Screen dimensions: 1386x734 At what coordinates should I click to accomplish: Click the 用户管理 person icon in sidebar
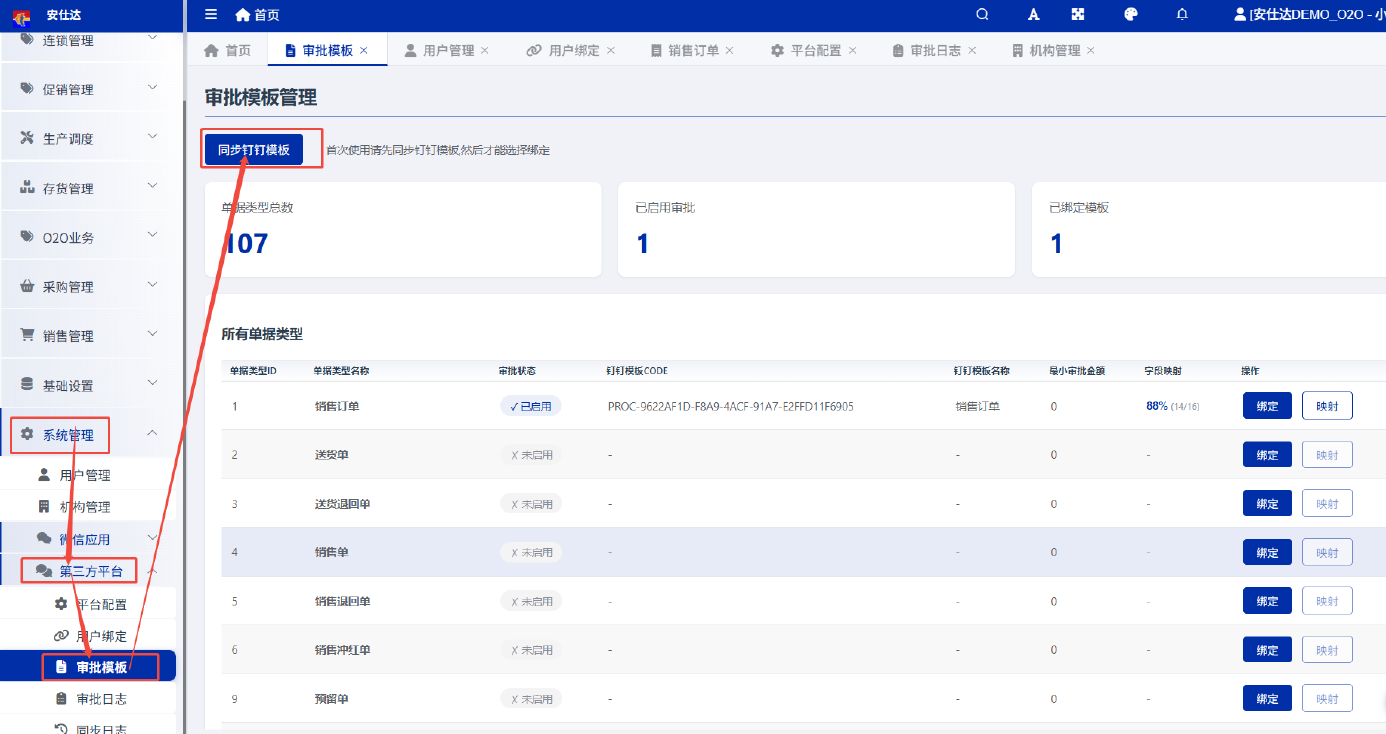(x=44, y=475)
